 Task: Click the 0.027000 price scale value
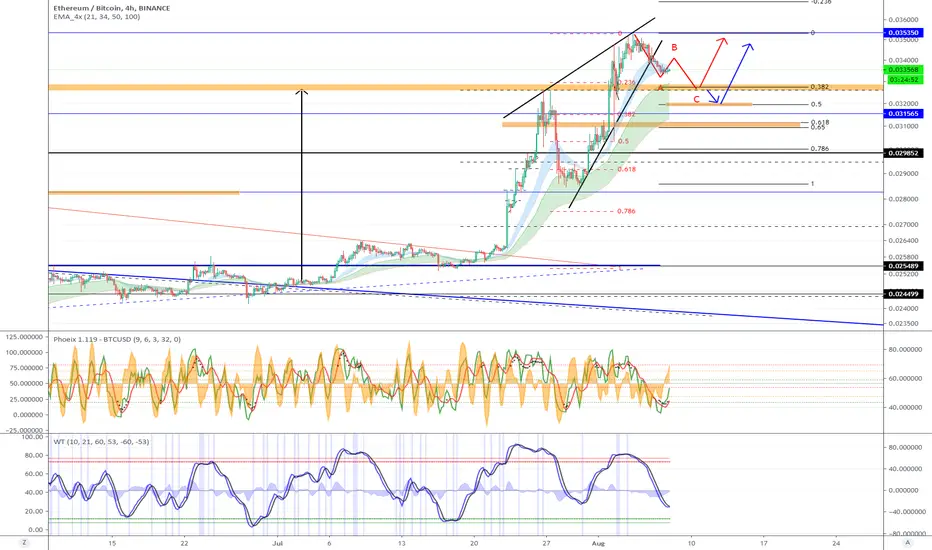point(903,225)
